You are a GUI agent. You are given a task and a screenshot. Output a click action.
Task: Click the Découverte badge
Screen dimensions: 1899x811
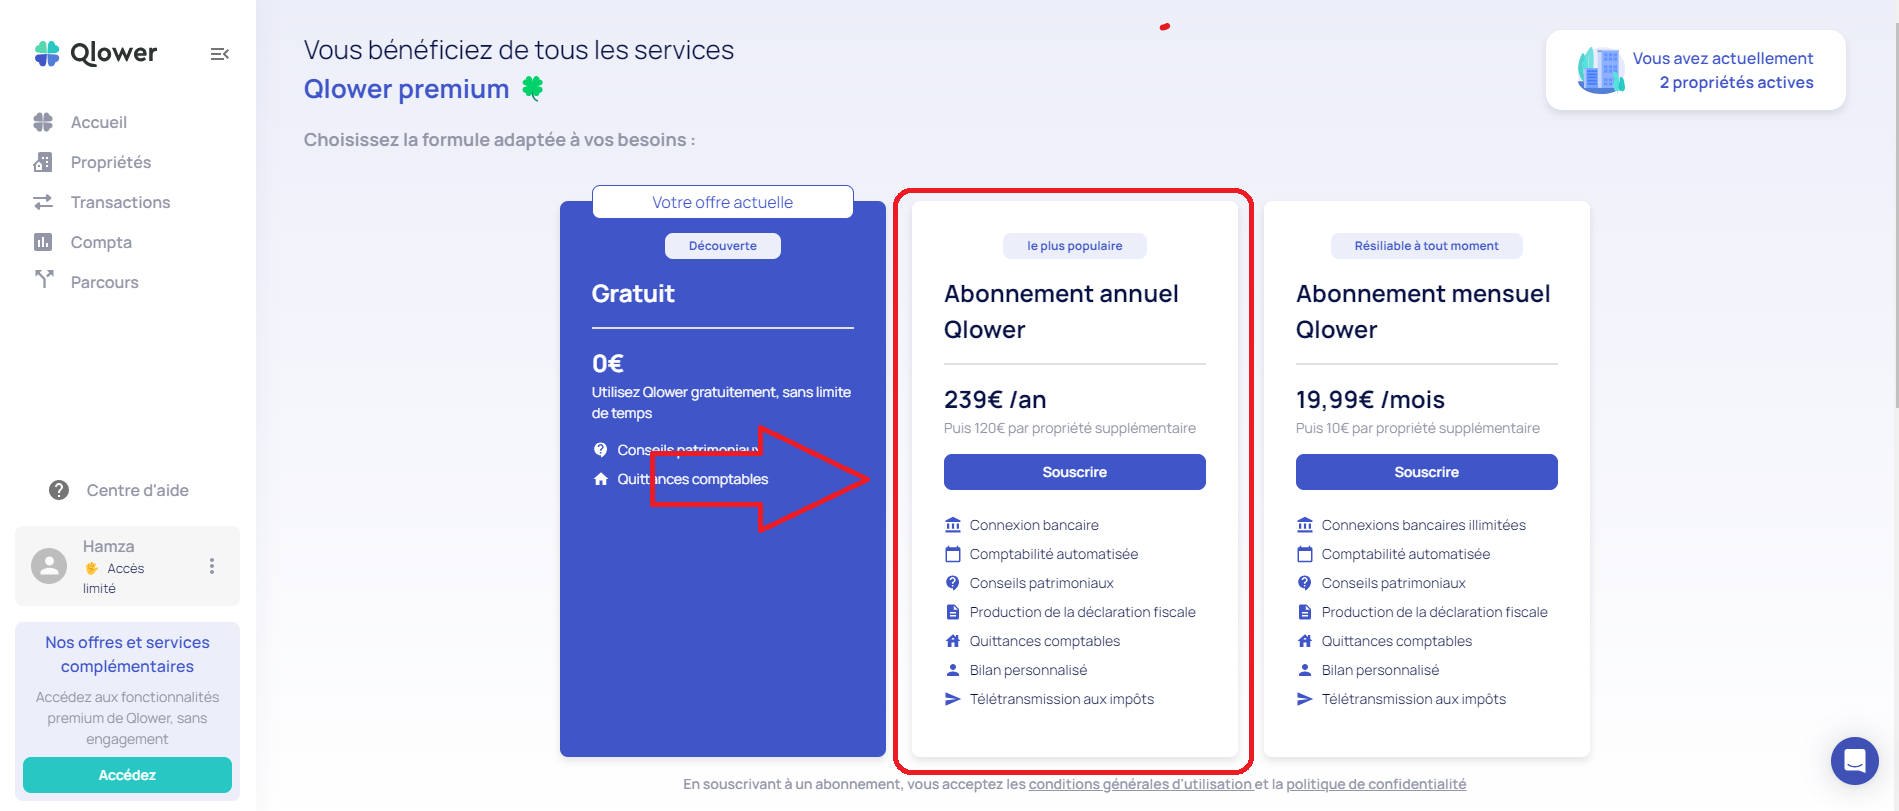pyautogui.click(x=723, y=246)
